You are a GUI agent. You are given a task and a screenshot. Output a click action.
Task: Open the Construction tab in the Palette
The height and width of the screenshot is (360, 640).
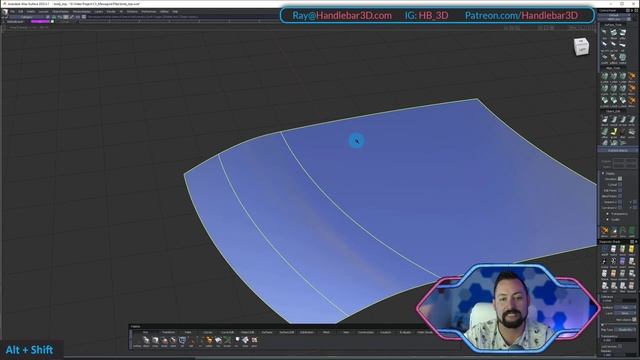366,332
